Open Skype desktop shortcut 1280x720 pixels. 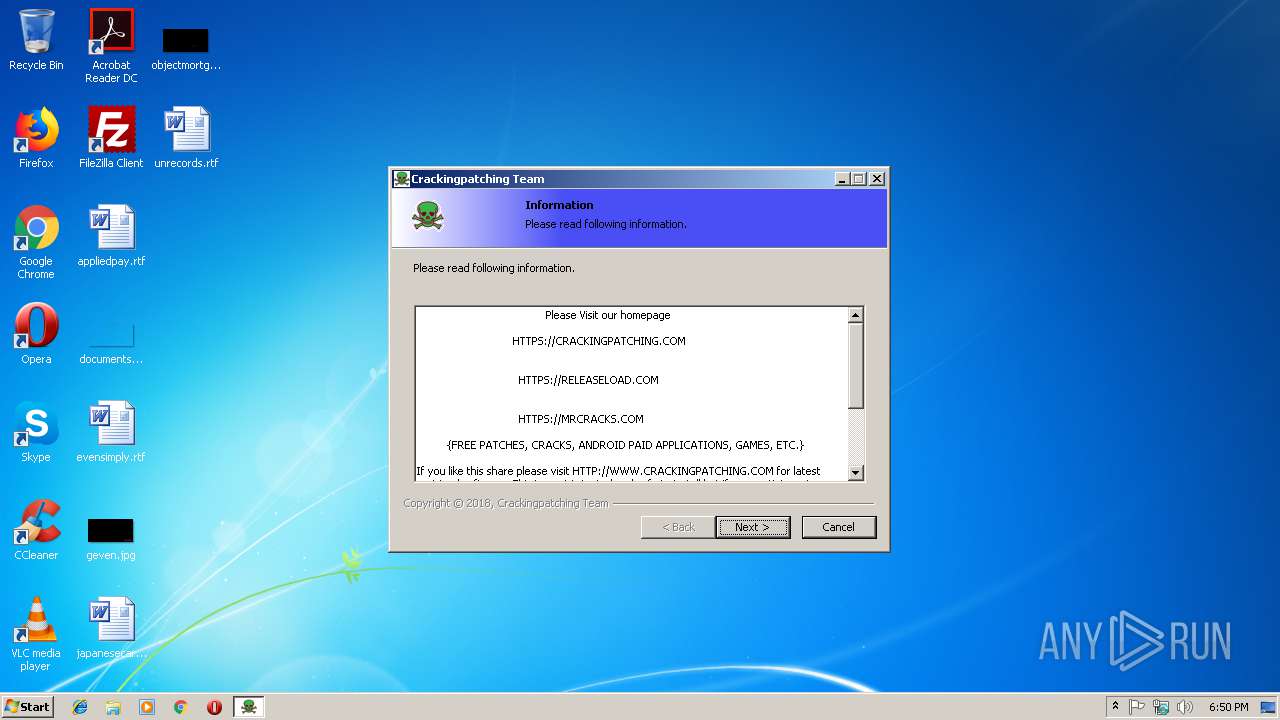[36, 432]
